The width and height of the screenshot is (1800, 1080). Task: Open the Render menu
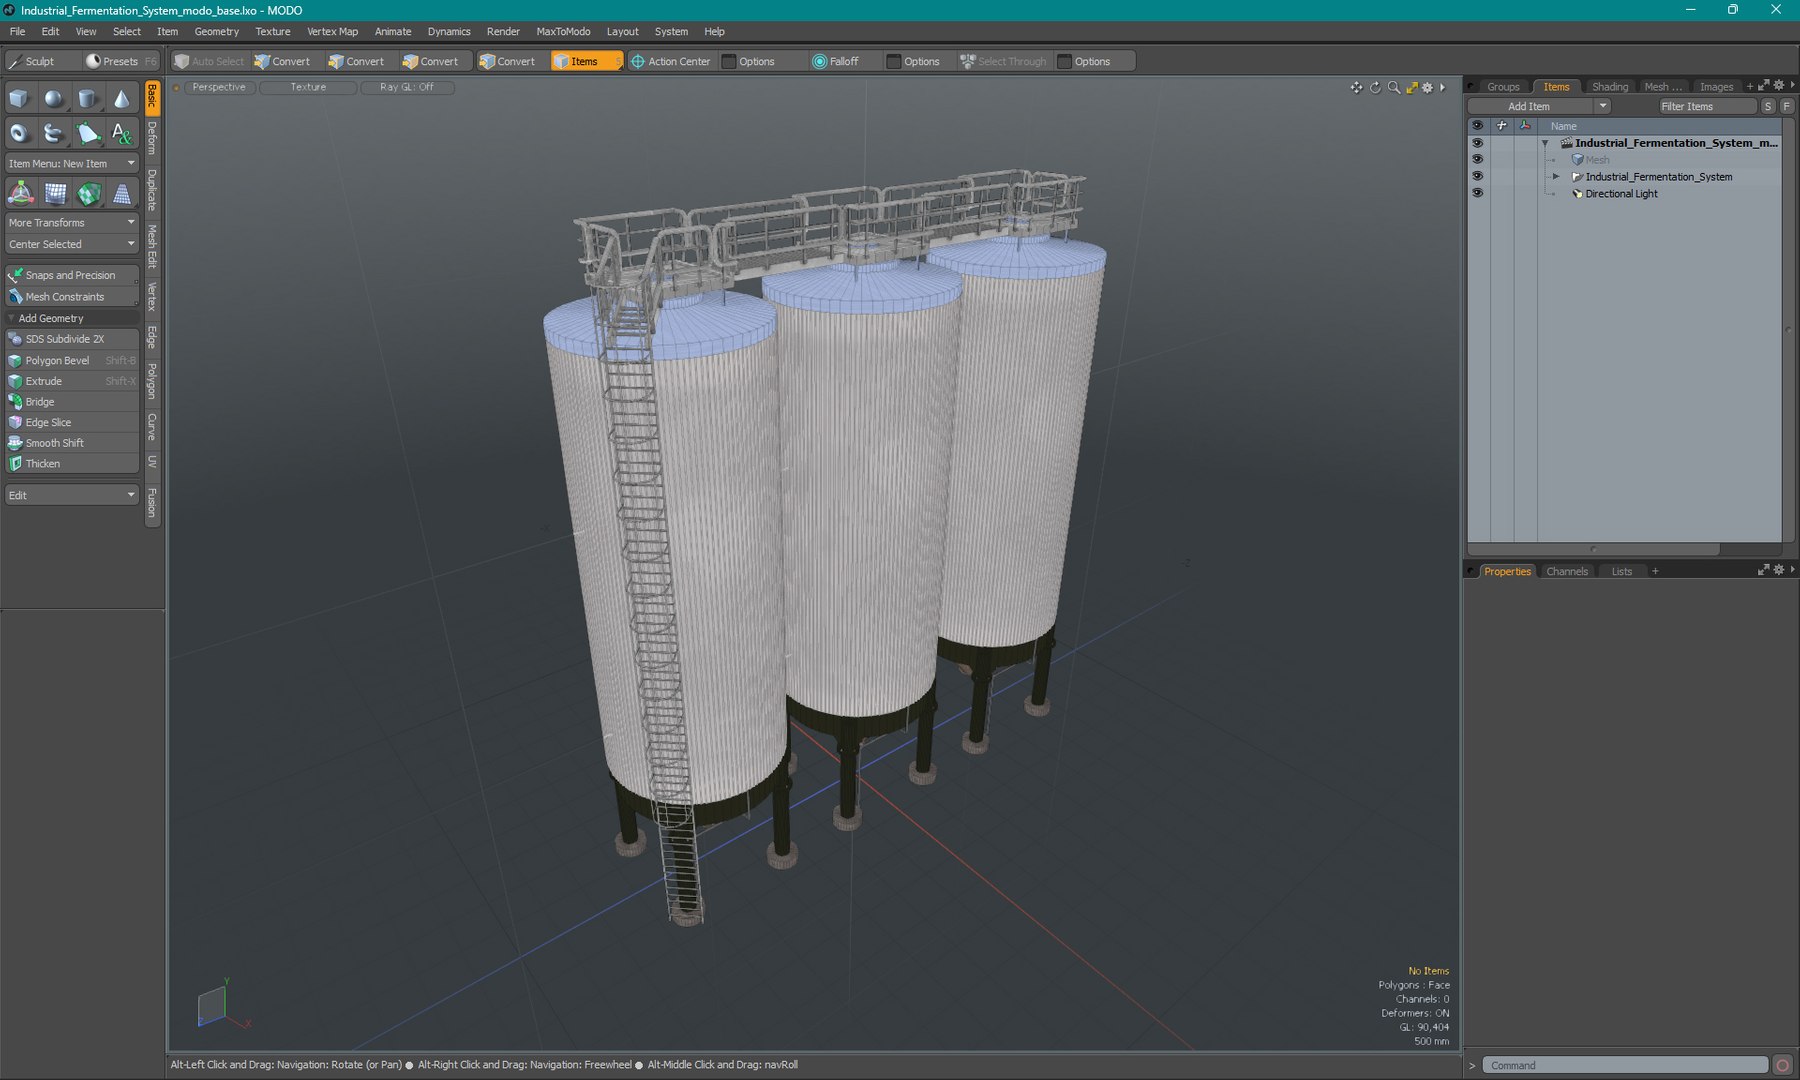pyautogui.click(x=503, y=32)
